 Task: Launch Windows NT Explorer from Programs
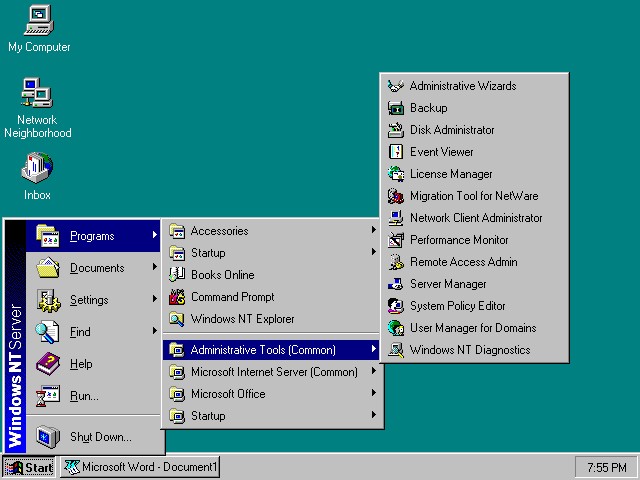click(271, 319)
